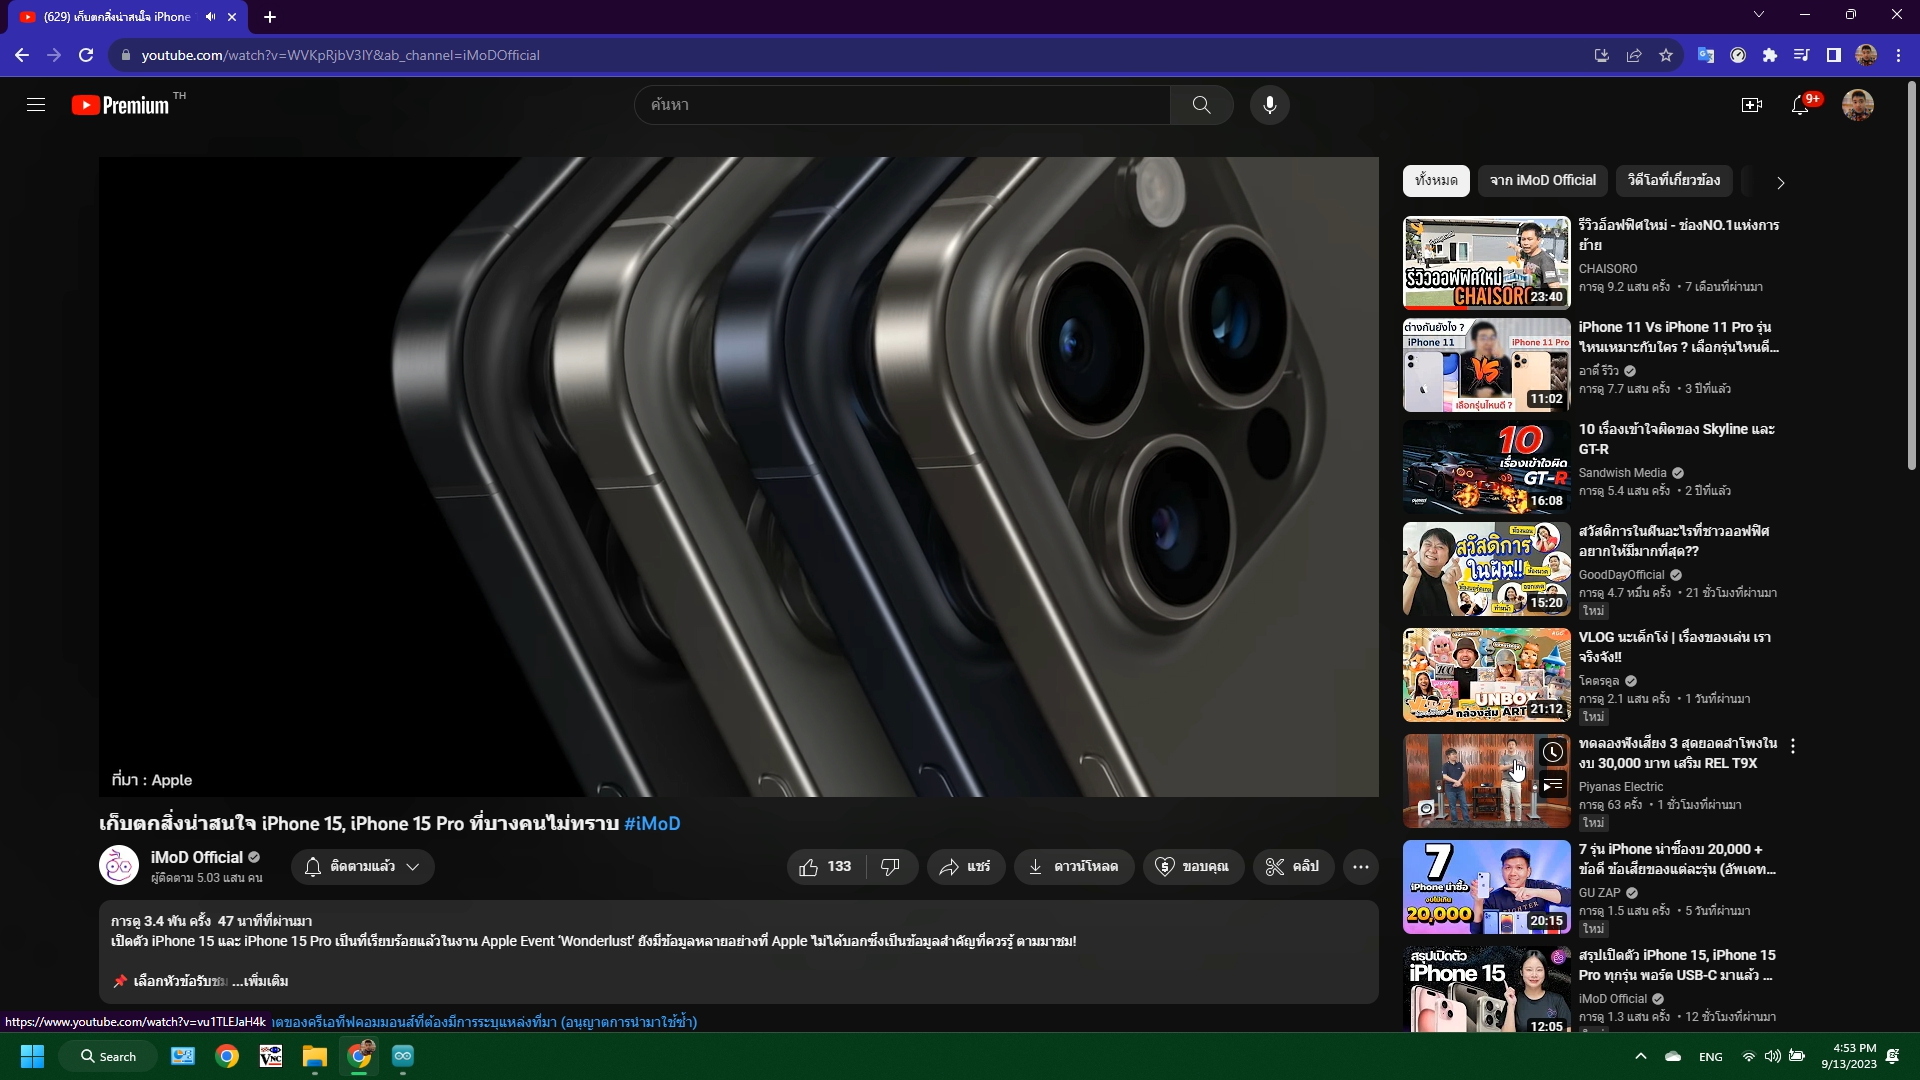The image size is (1920, 1080).
Task: Expand description with ...เพิ่มเติม
Action: [260, 981]
